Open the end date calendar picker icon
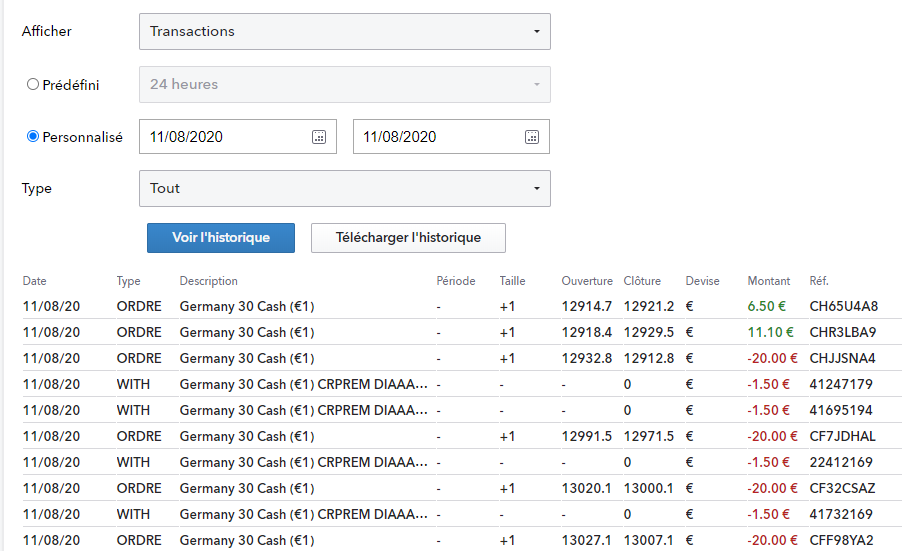 [533, 137]
